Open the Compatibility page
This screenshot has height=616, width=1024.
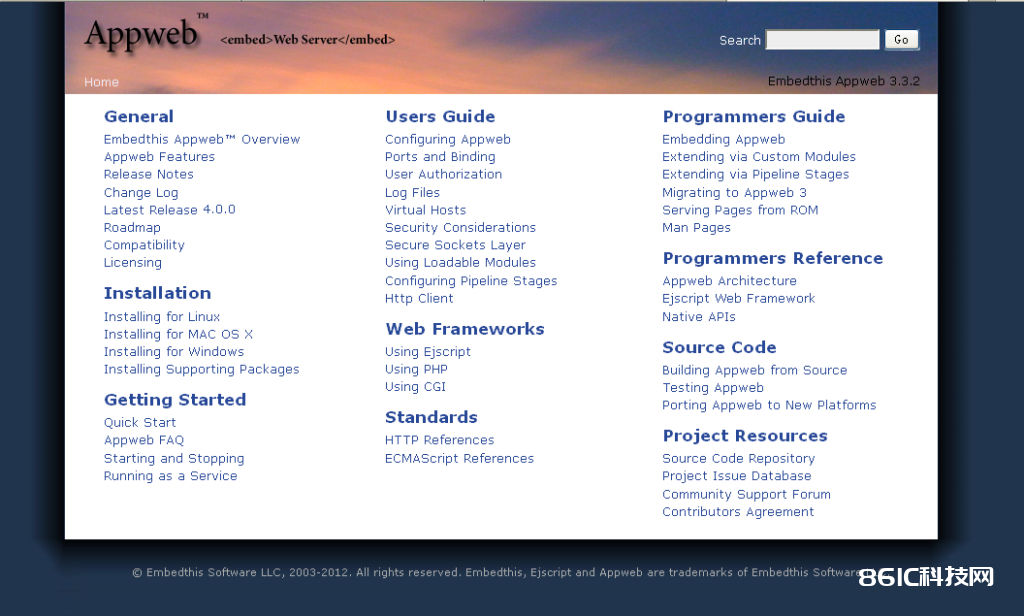coord(144,245)
